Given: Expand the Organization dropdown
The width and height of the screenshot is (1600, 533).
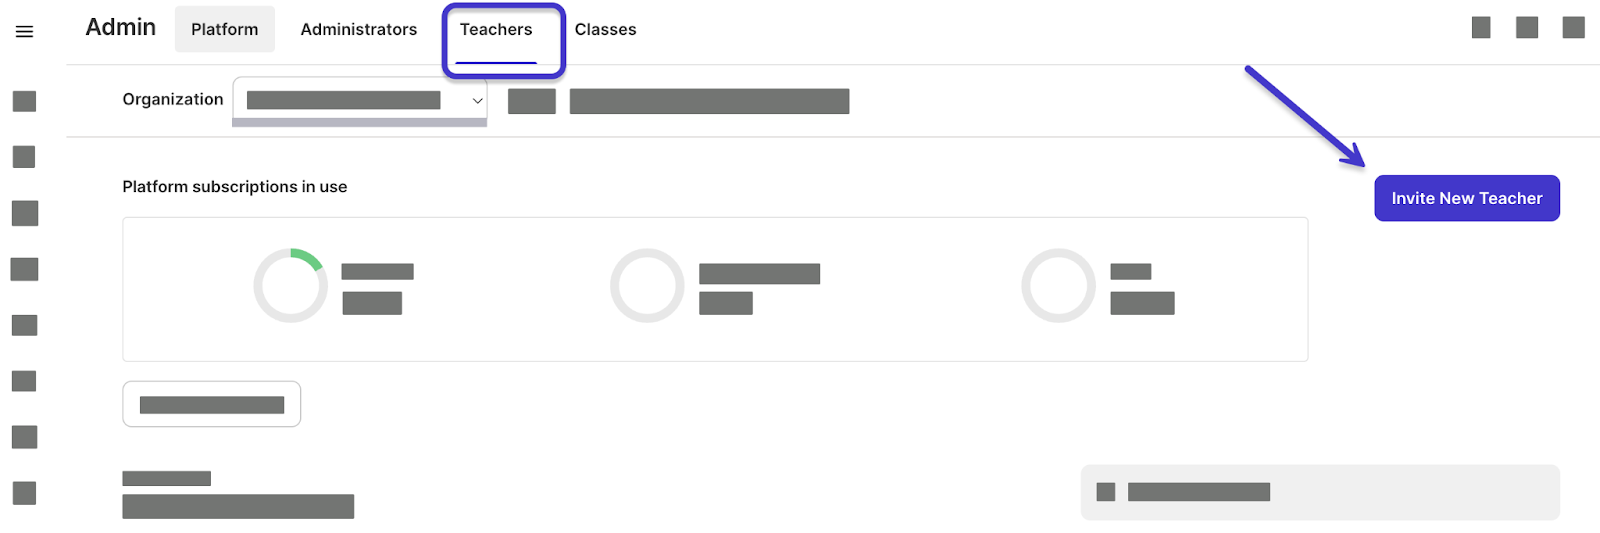Looking at the screenshot, I should tap(360, 100).
